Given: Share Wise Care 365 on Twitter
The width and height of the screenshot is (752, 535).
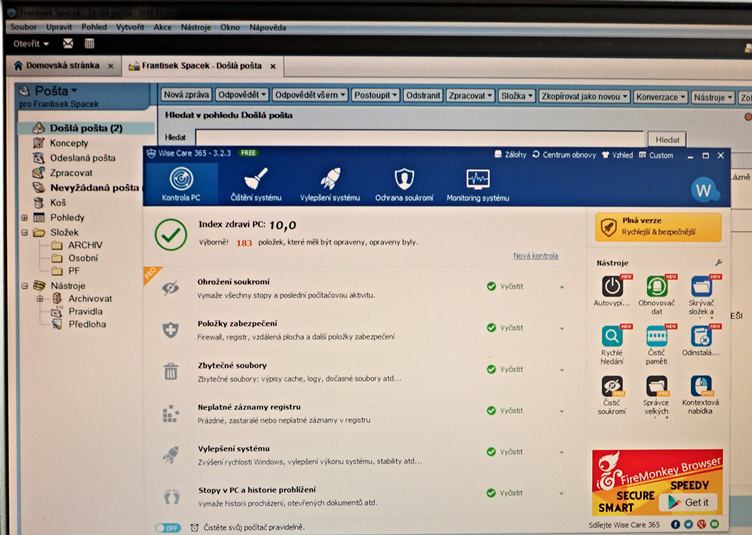Looking at the screenshot, I should 688,524.
